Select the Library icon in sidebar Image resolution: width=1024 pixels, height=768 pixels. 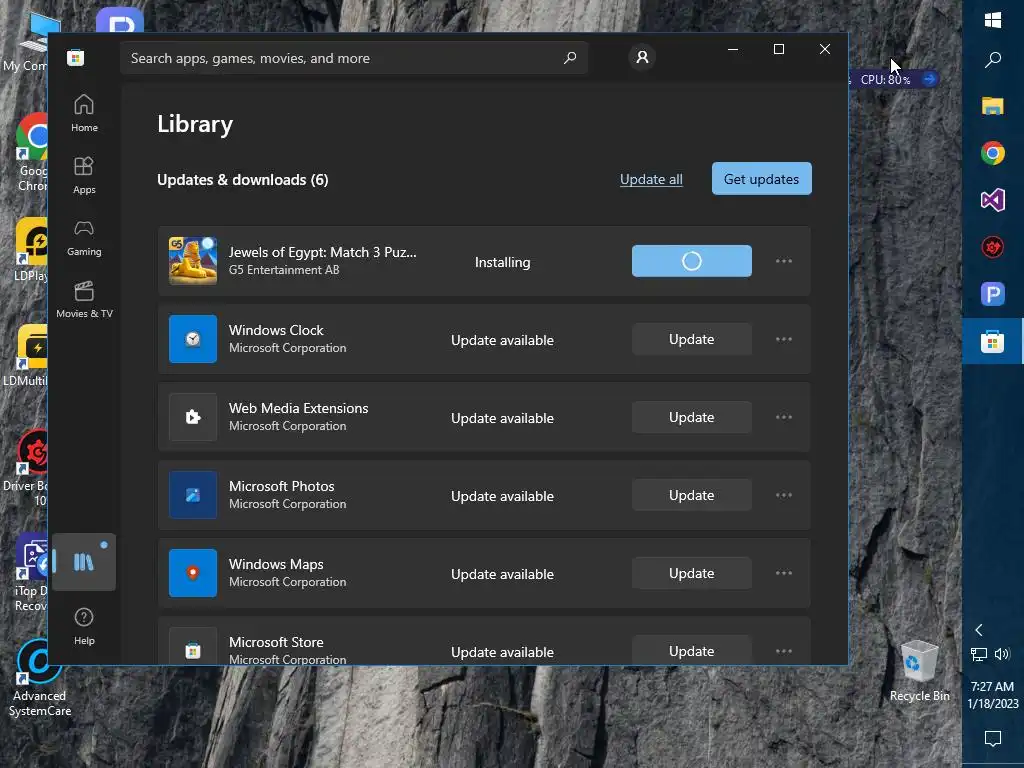84,562
